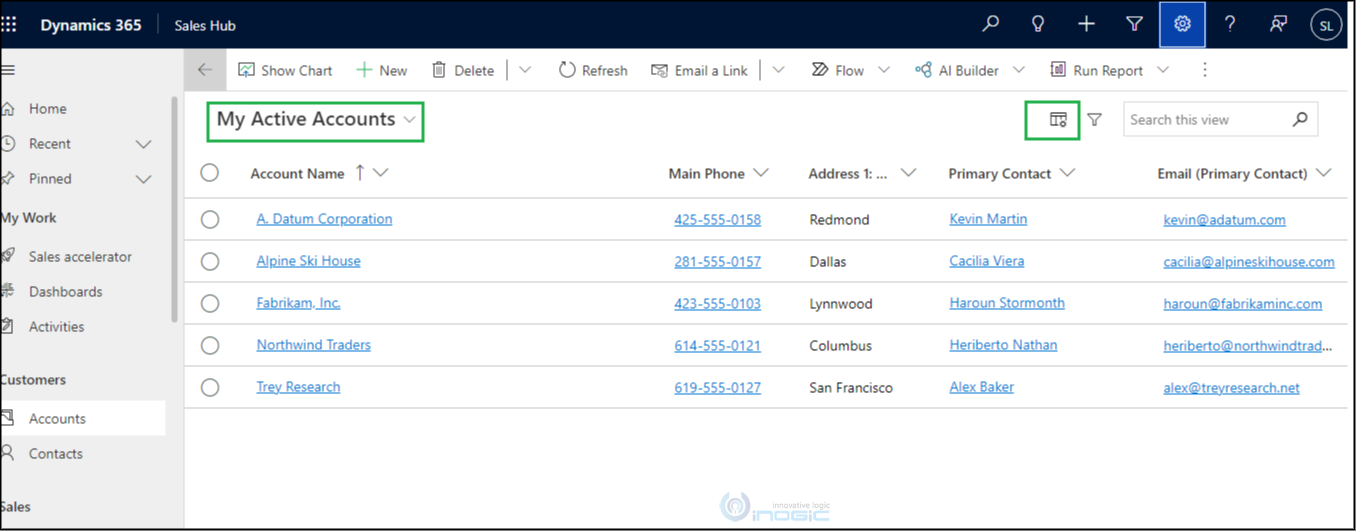Click the Delete command
Viewport: 1356px width, 531px height.
point(463,70)
